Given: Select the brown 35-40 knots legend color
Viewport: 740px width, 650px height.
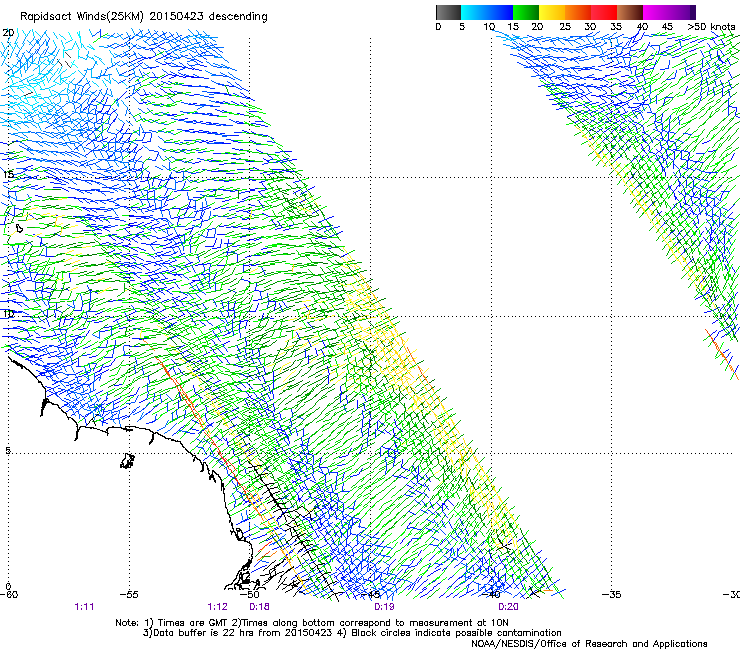Looking at the screenshot, I should [x=630, y=12].
